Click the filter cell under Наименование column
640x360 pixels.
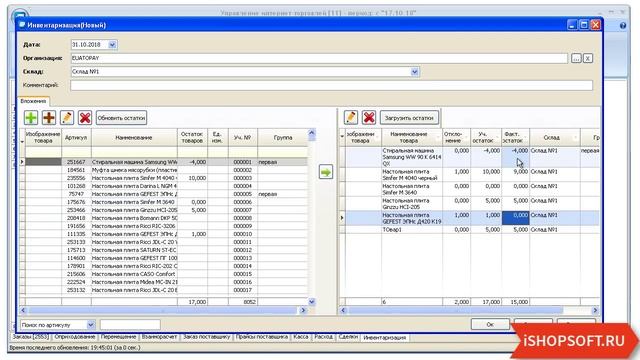tap(134, 152)
